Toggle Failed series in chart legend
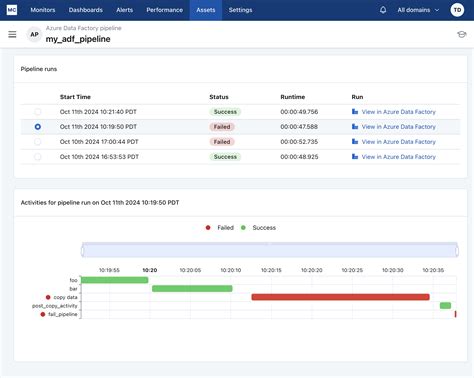474x378 pixels. [x=220, y=228]
